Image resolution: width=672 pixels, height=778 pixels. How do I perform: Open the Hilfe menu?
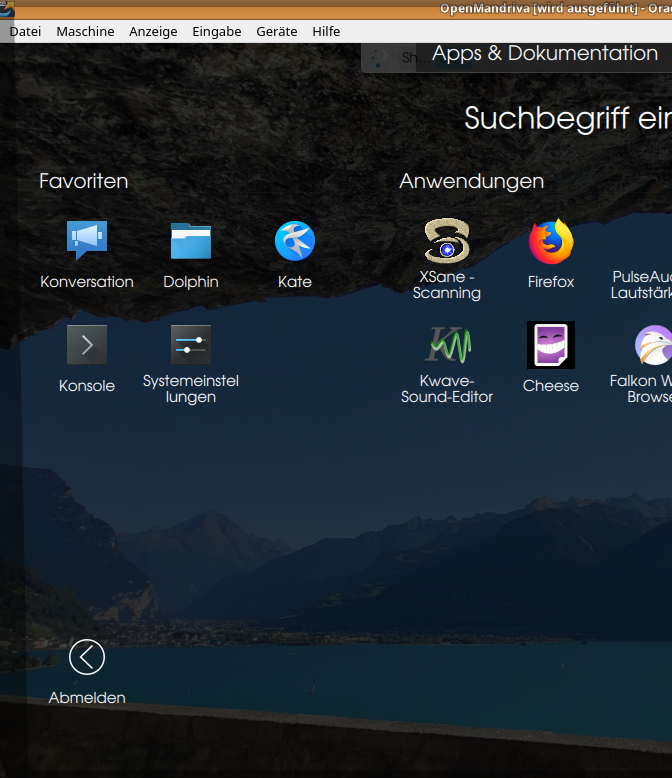click(326, 31)
